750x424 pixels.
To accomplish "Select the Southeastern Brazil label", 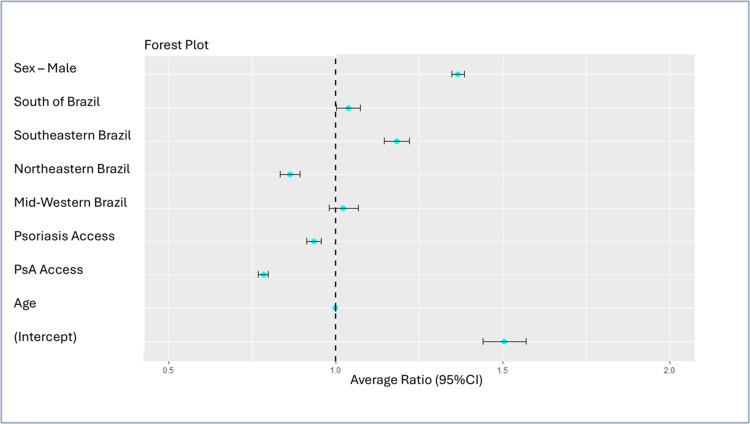I will 73,135.
